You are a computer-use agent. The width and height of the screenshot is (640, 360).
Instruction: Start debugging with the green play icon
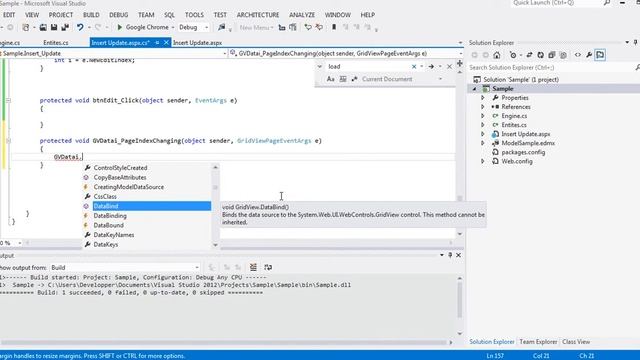coord(120,27)
